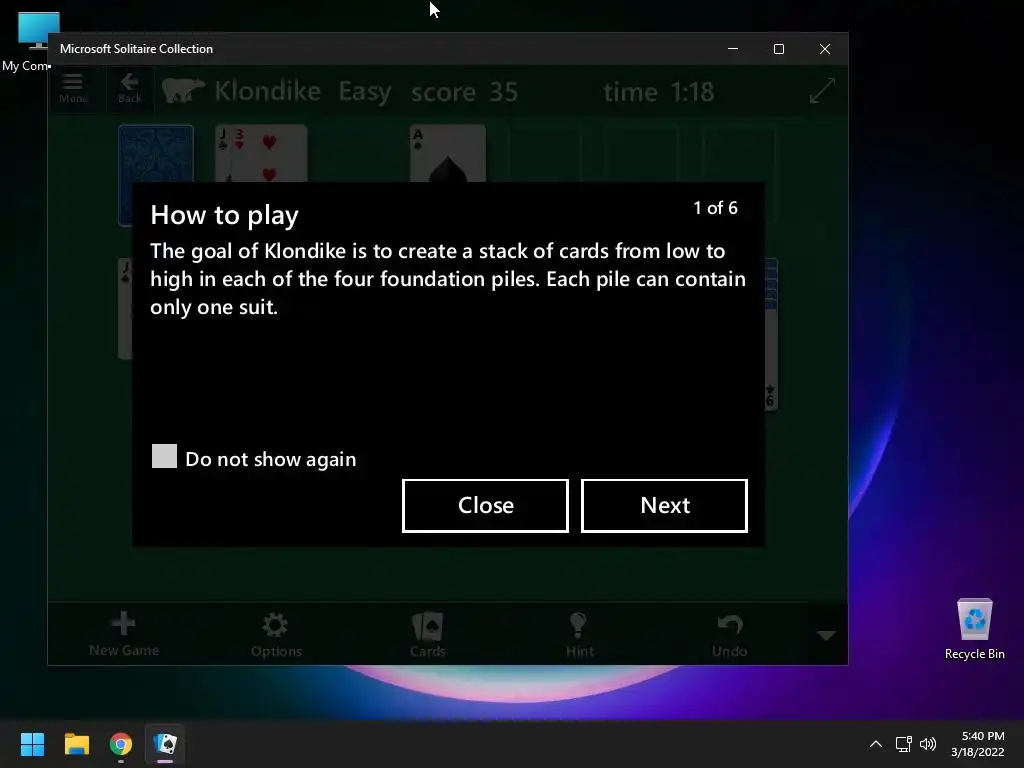Show hidden tray icons chevron
Viewport: 1024px width, 768px height.
(876, 744)
